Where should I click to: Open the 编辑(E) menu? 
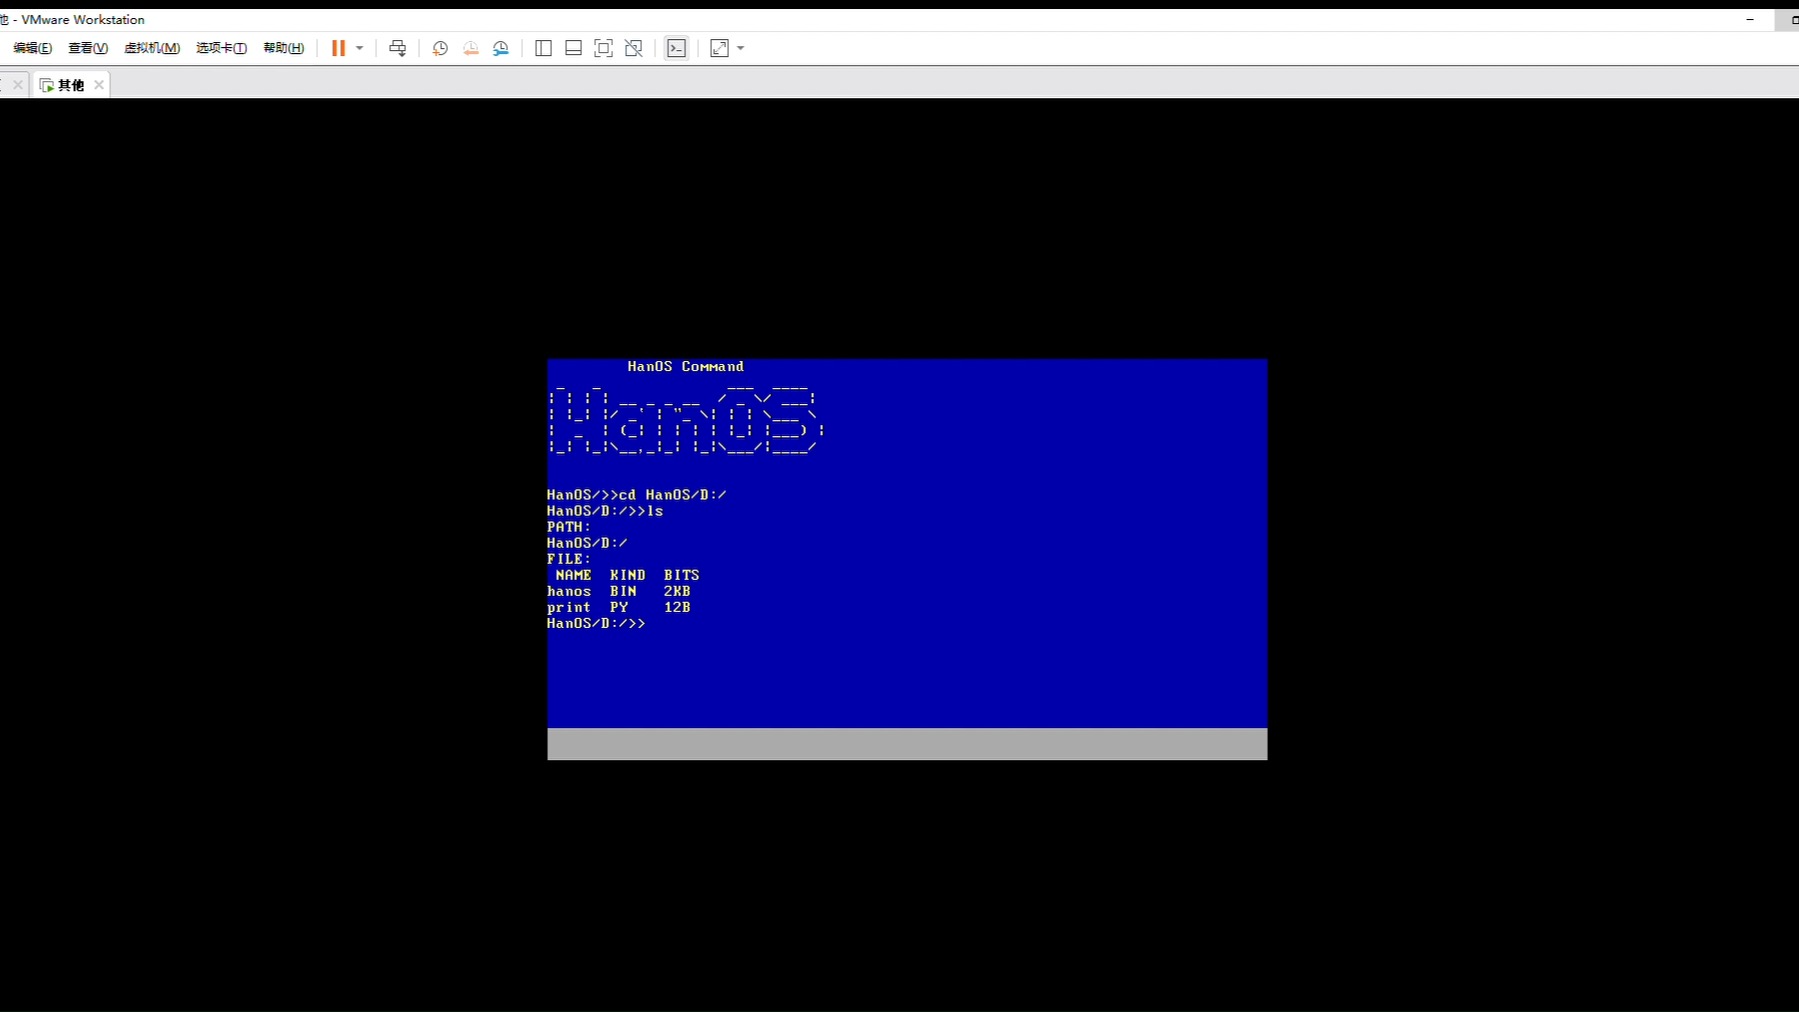coord(32,48)
